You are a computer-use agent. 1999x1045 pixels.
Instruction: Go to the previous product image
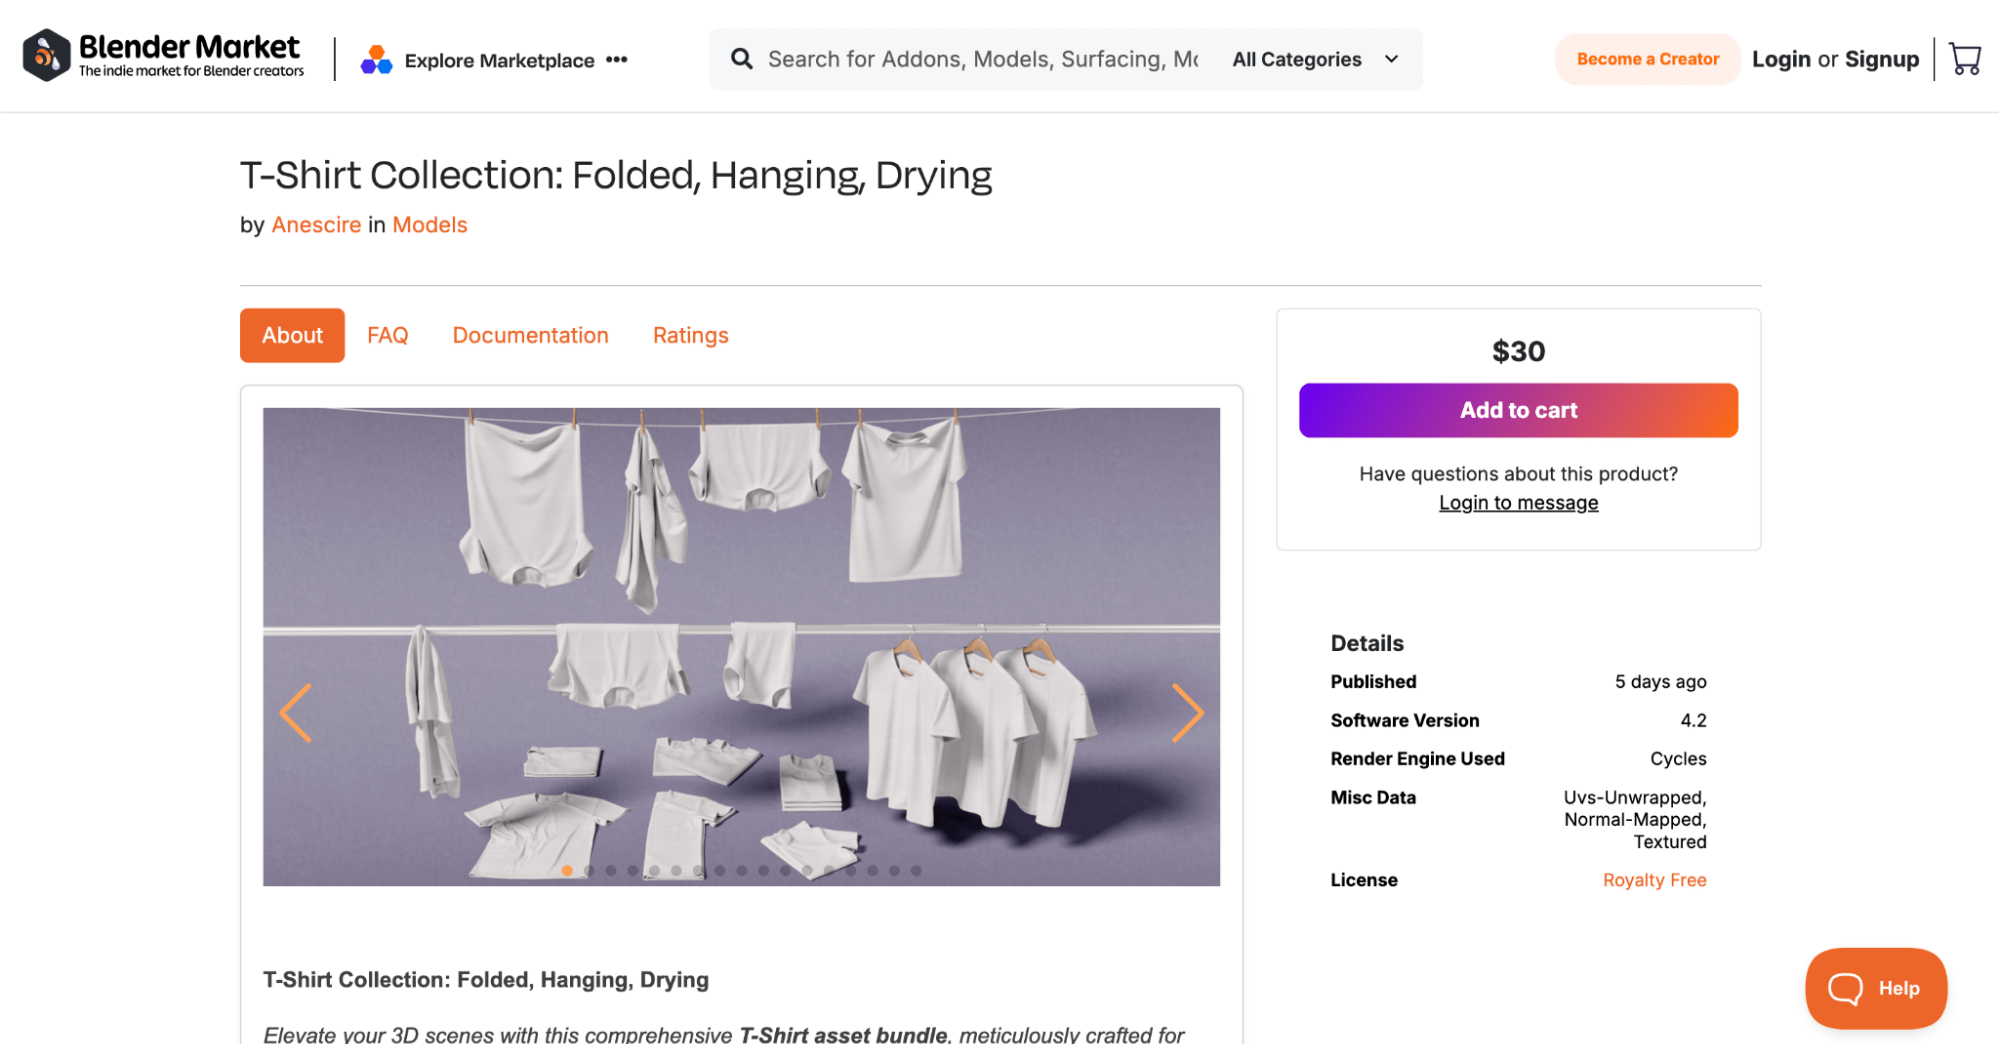pyautogui.click(x=295, y=712)
